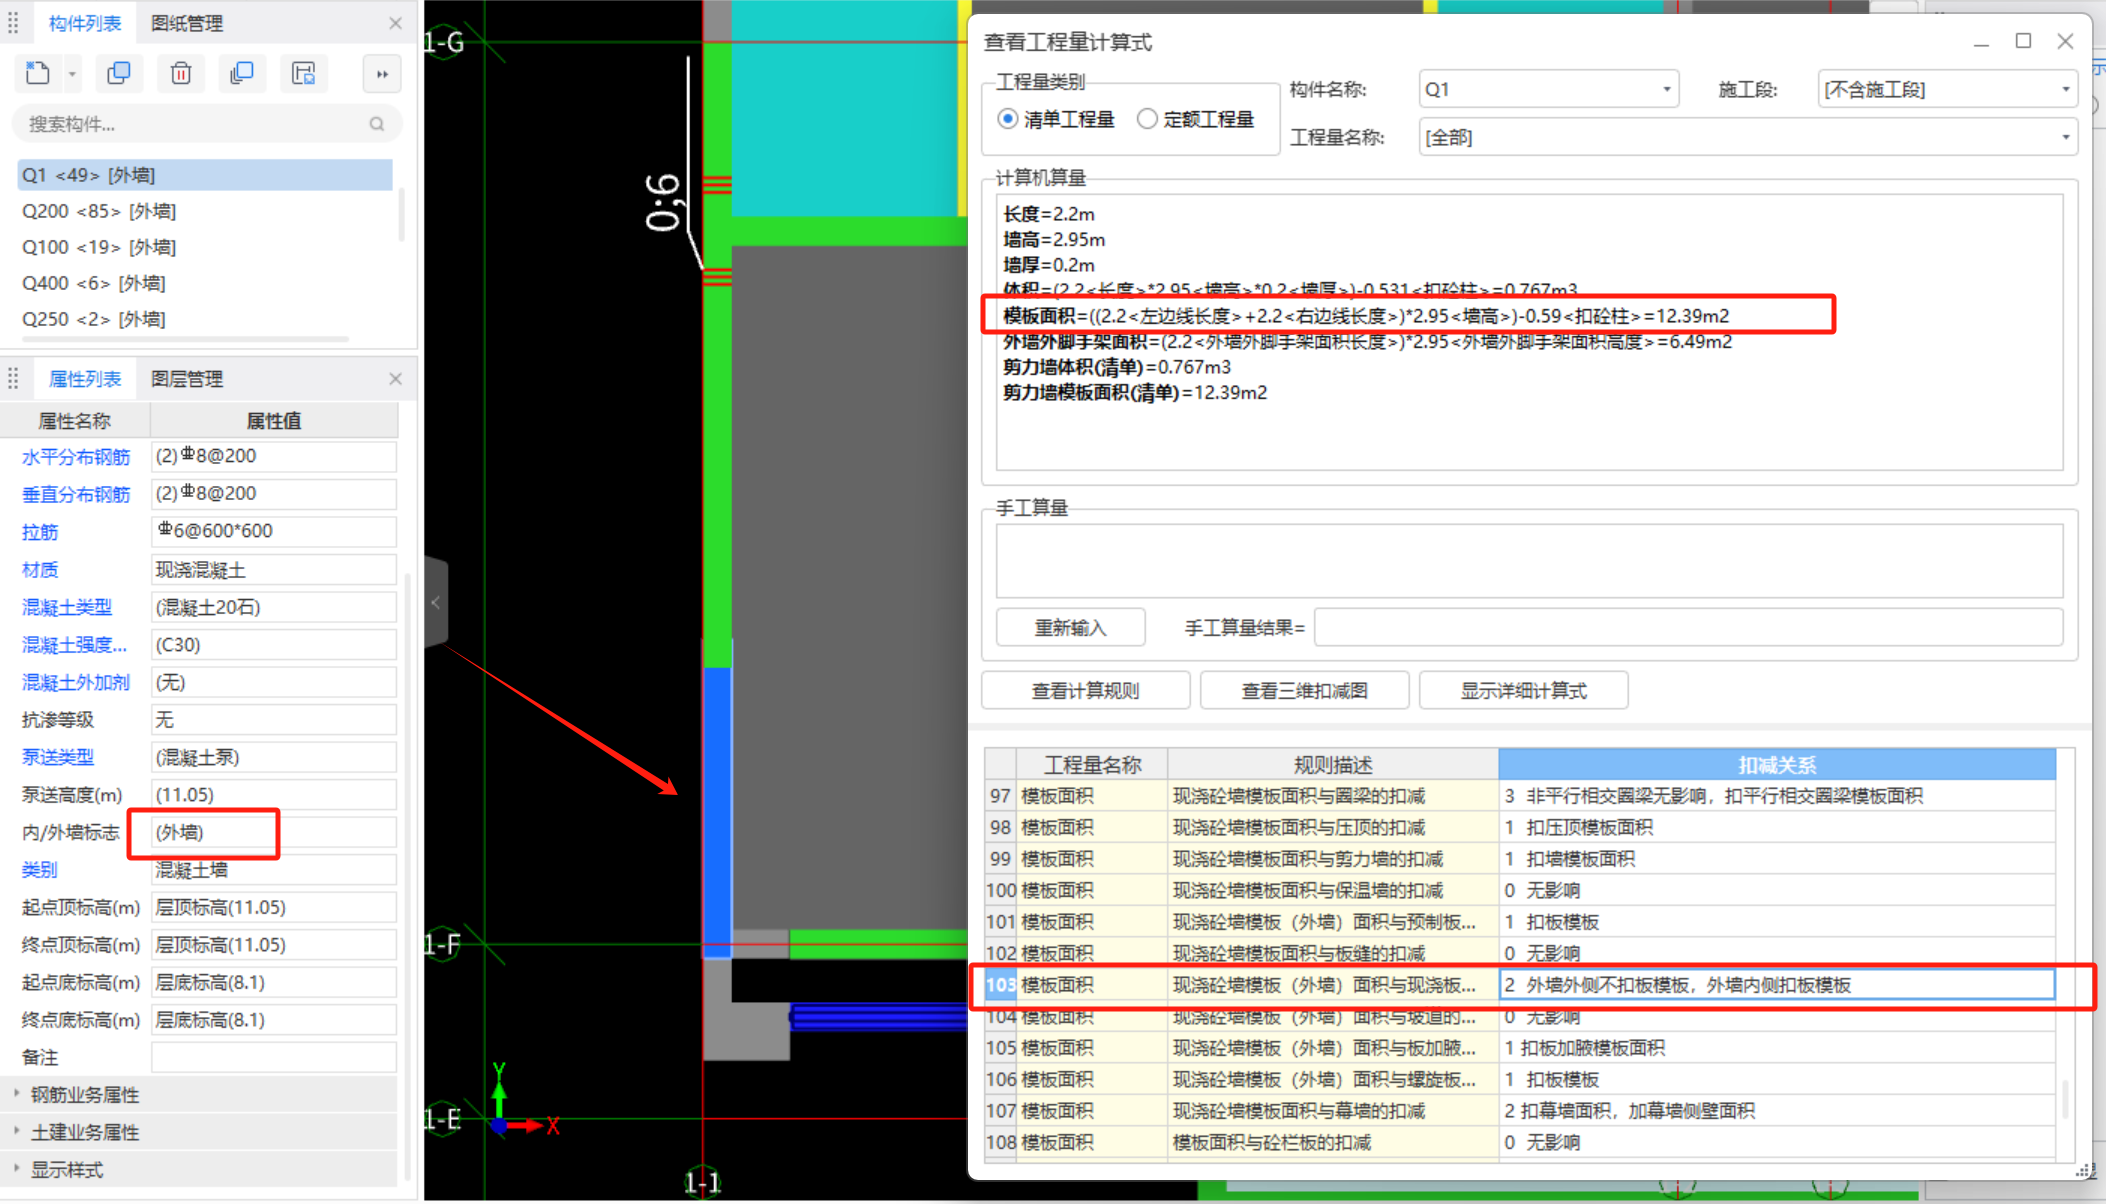The width and height of the screenshot is (2106, 1204).
Task: Edit the 备注 value field
Action: 273,1057
